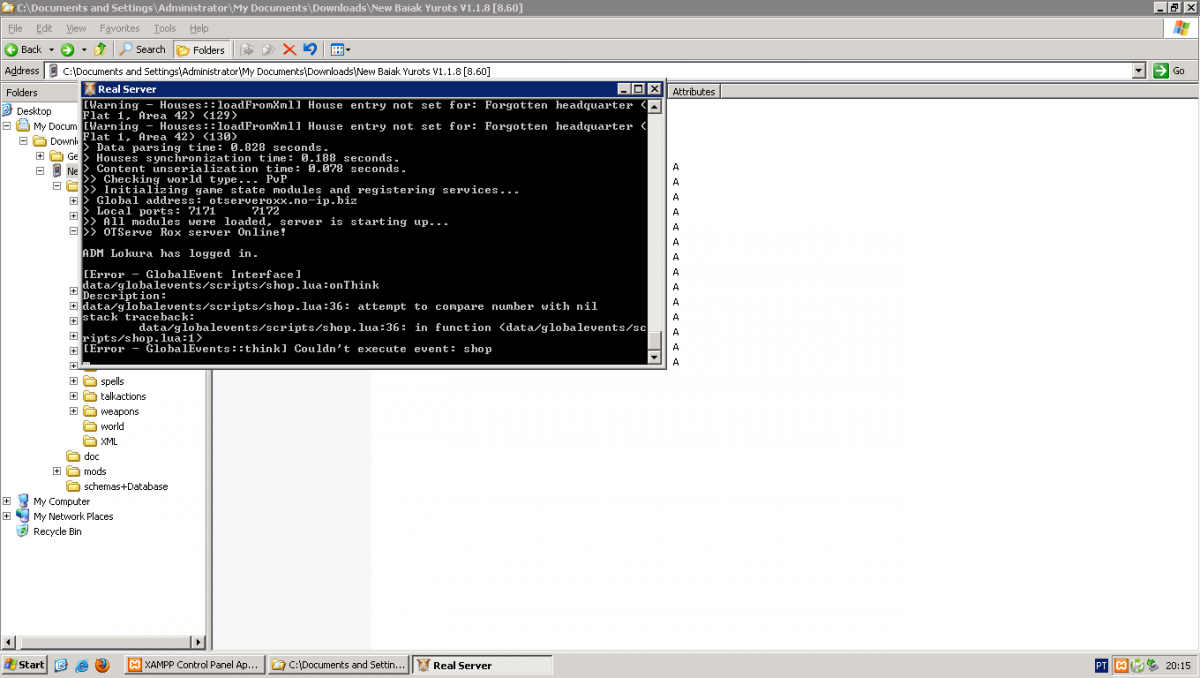Open Recycle Bin in the tree

(57, 531)
